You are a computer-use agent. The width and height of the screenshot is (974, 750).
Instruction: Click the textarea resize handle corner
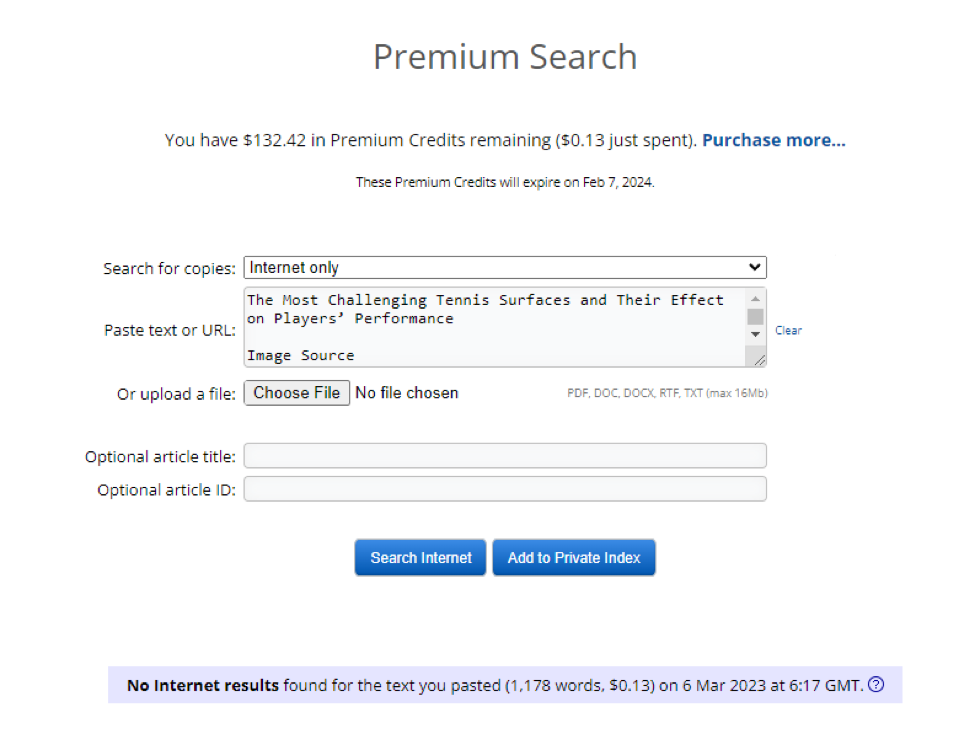click(759, 359)
